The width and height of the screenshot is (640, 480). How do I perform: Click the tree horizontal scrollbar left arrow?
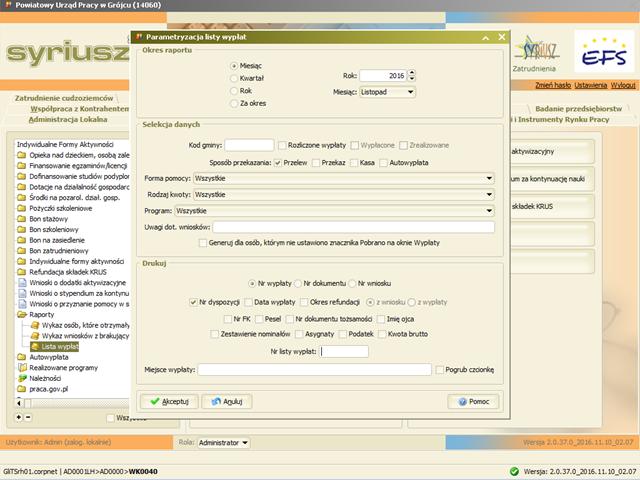pyautogui.click(x=19, y=403)
